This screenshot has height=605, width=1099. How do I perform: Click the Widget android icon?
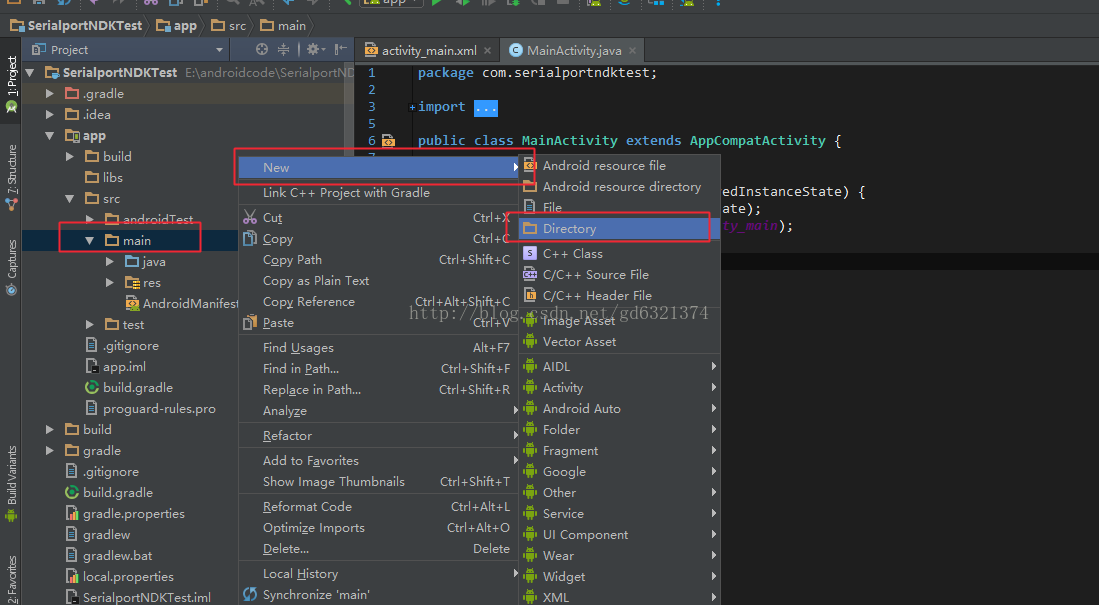coord(531,576)
